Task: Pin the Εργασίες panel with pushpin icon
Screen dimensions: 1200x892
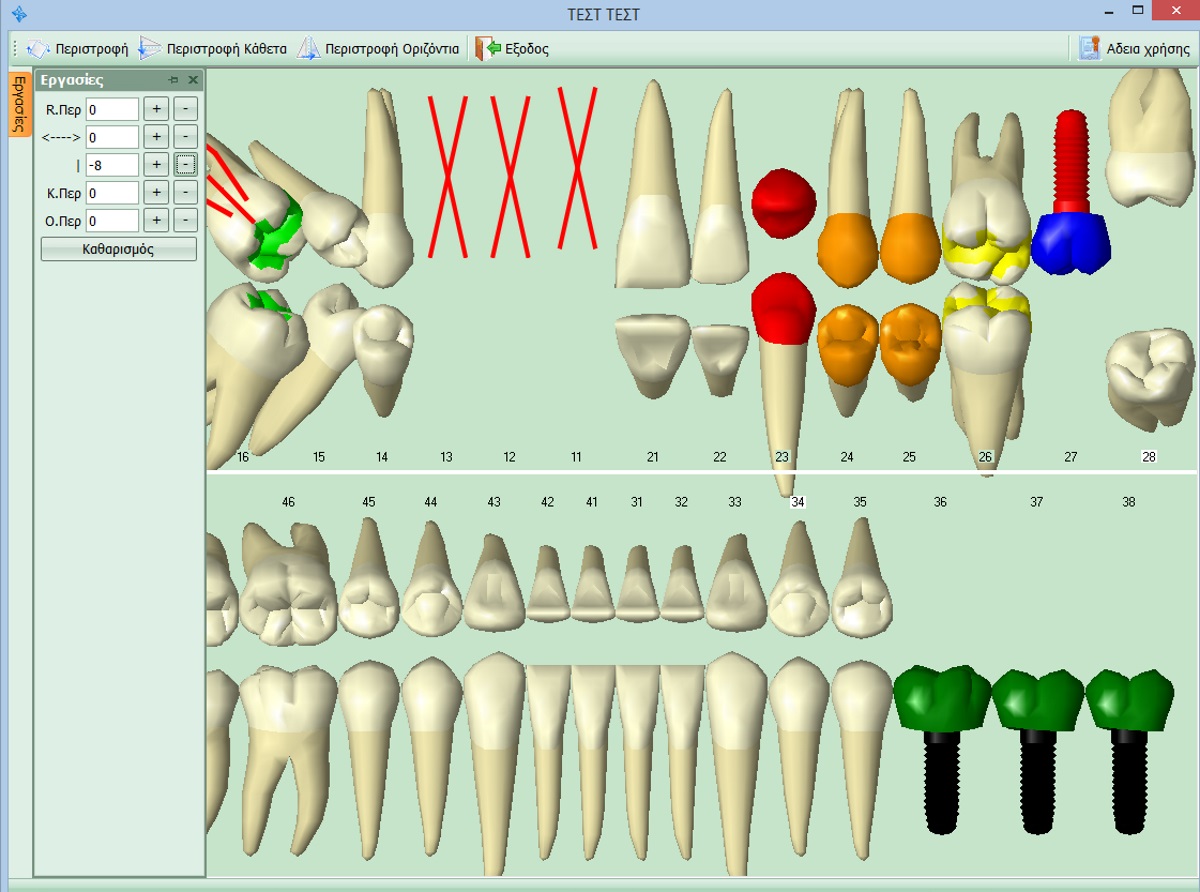Action: pos(174,80)
